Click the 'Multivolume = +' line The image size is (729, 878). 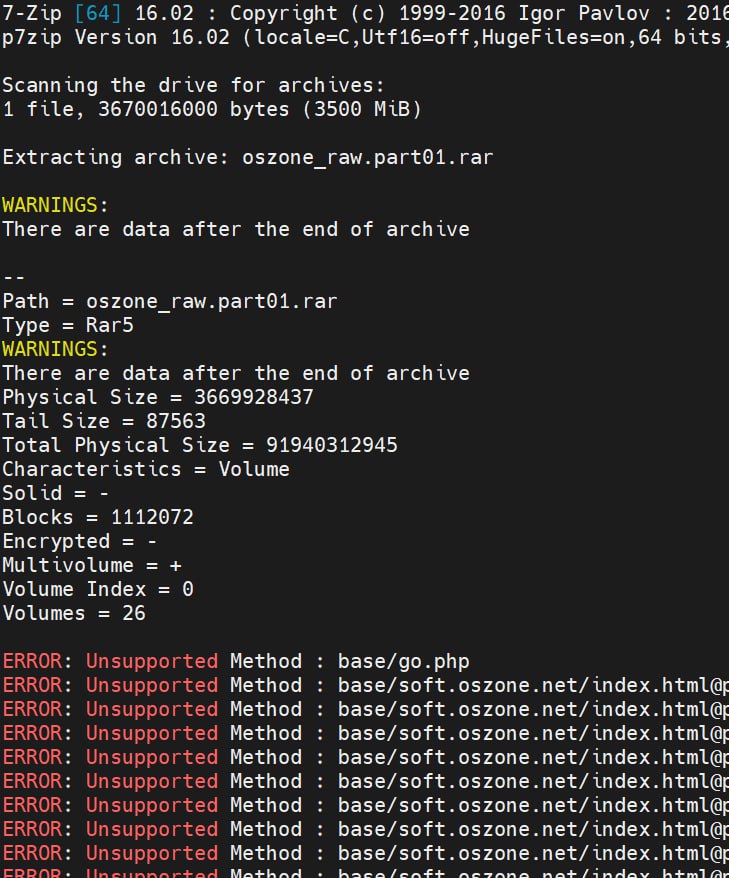pos(92,565)
